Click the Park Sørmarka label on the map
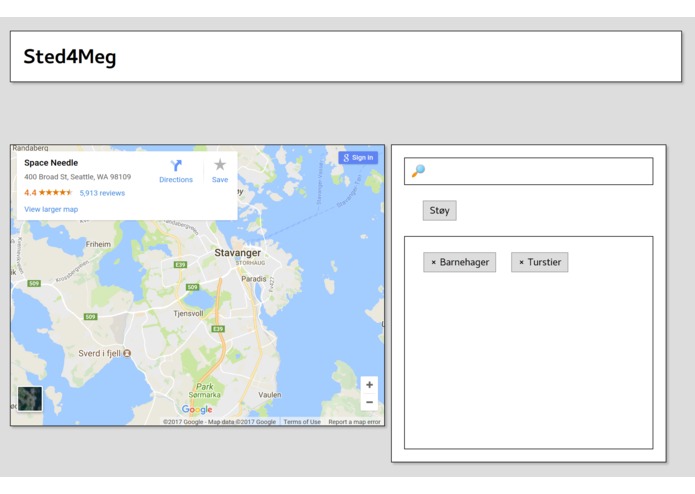Image resolution: width=695 pixels, height=494 pixels. [x=204, y=390]
